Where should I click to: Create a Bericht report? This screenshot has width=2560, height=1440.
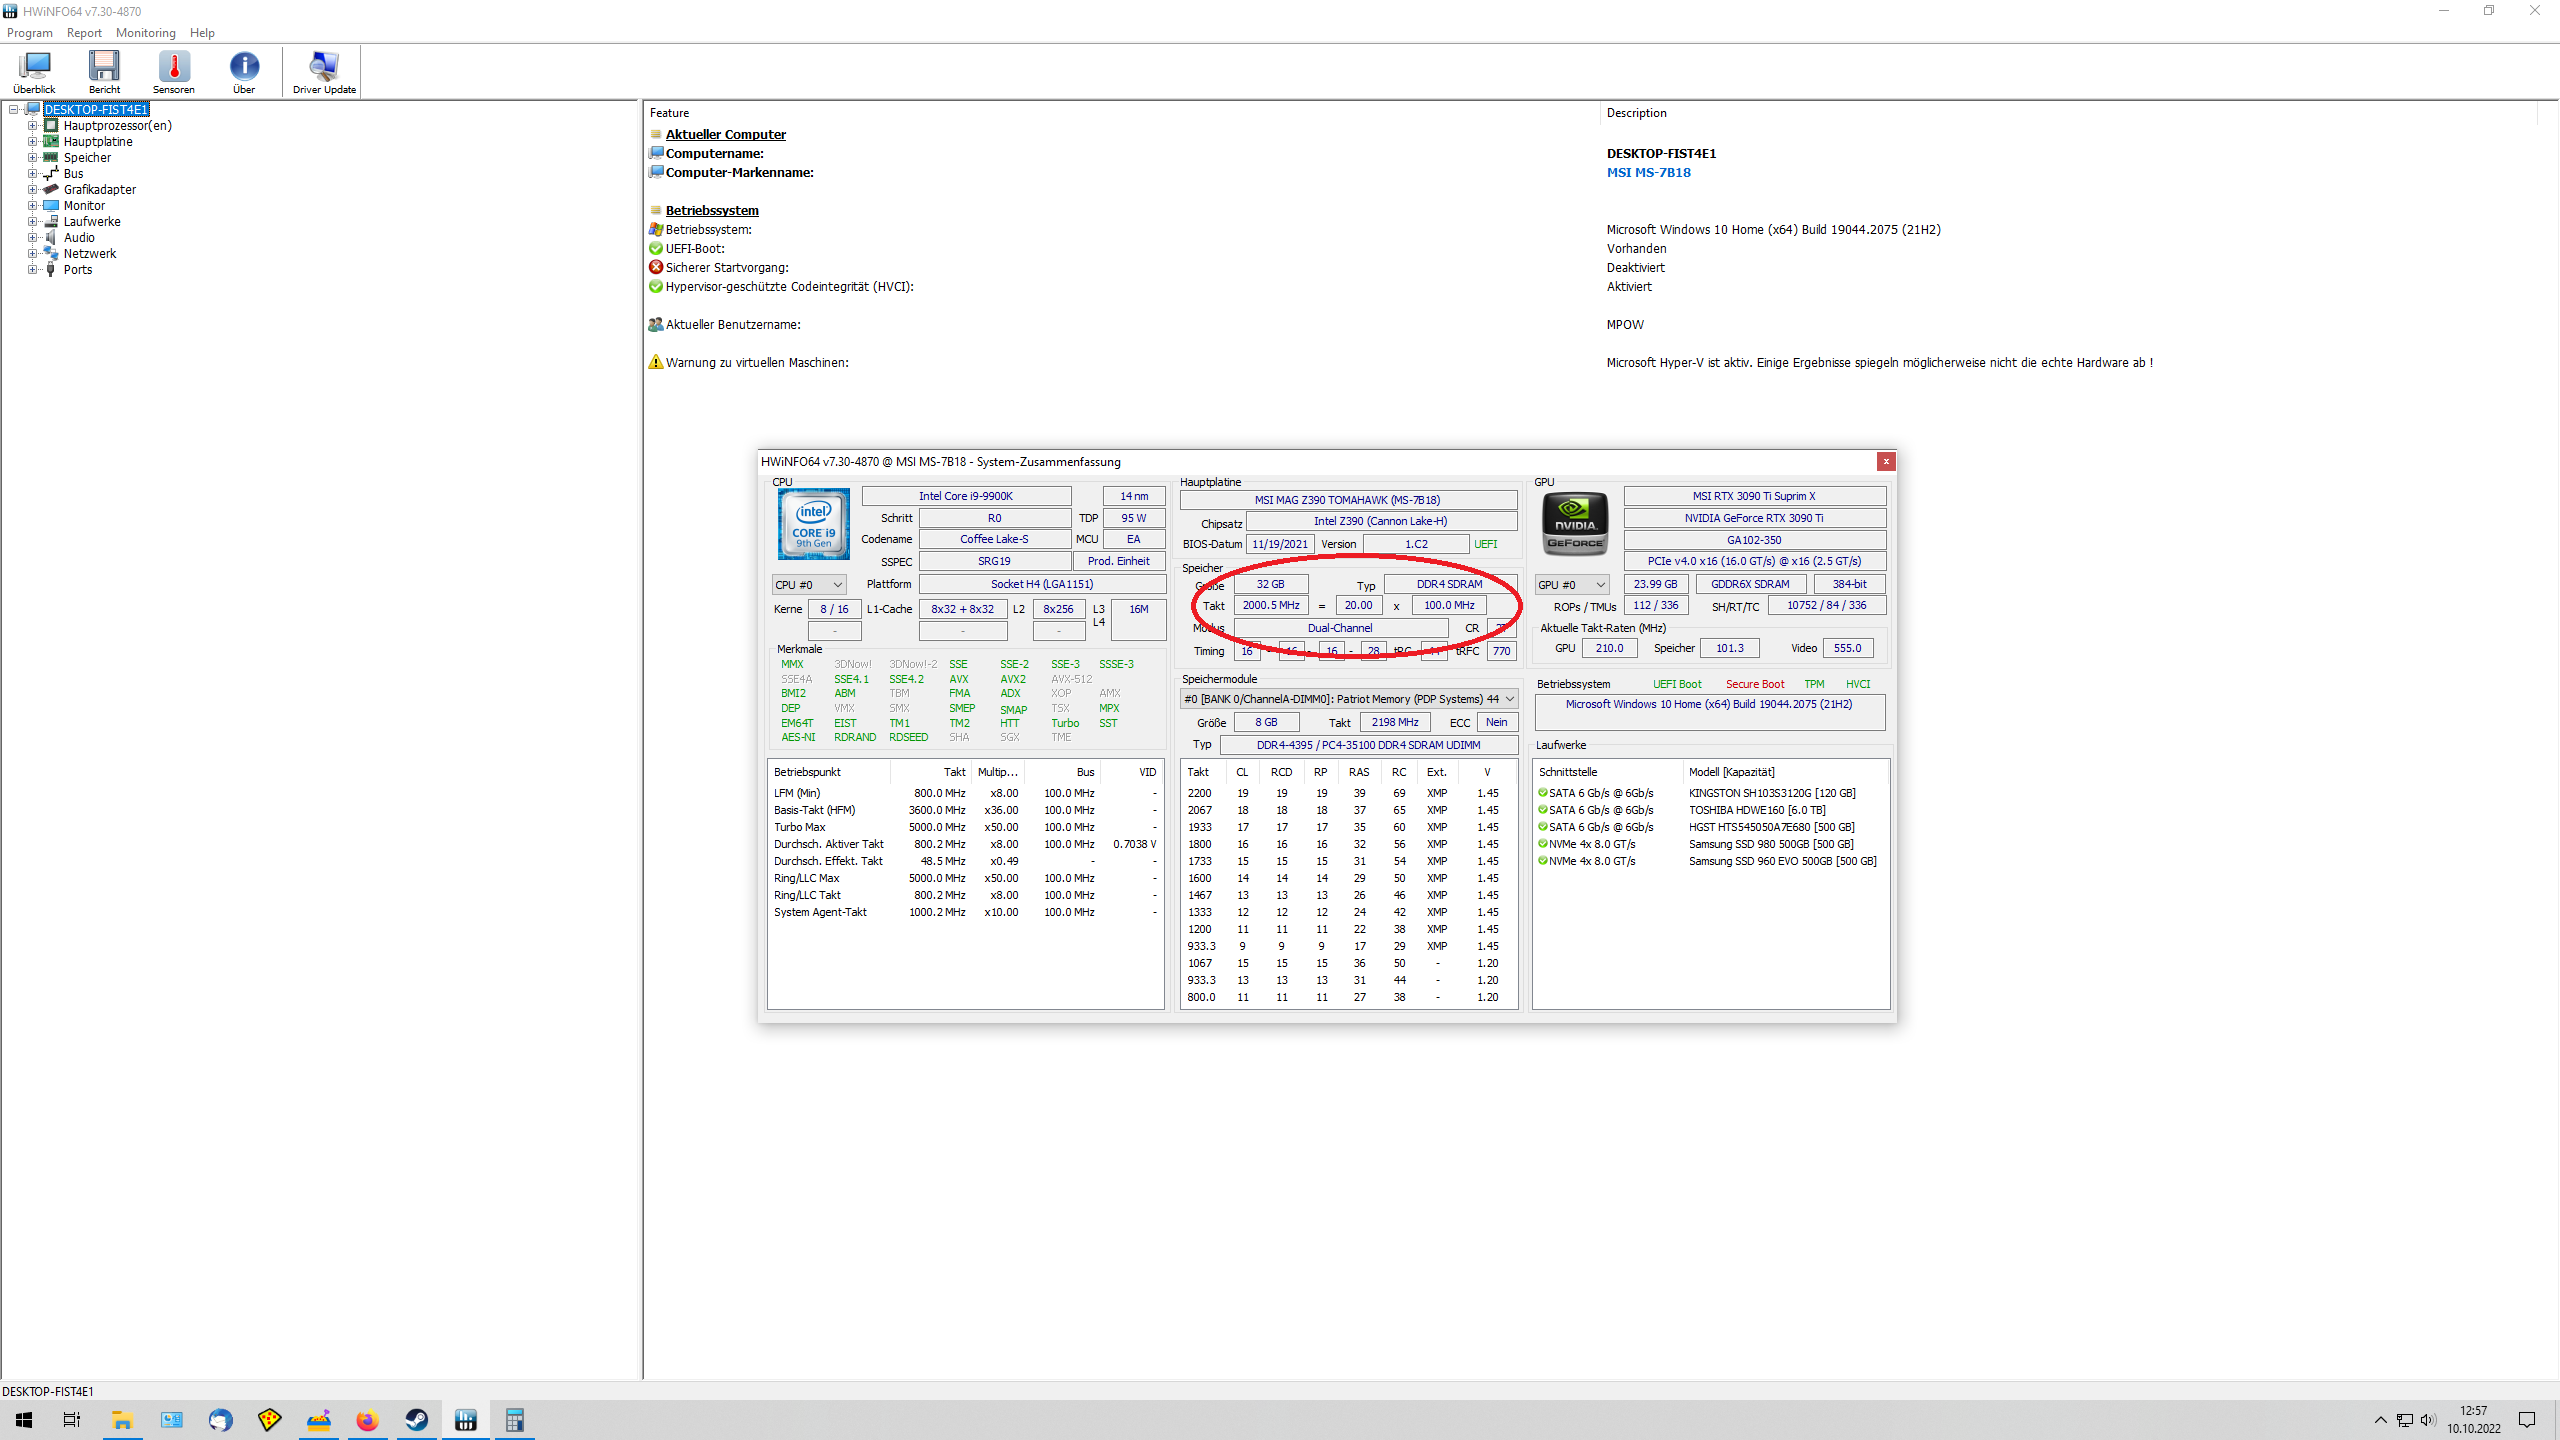pyautogui.click(x=104, y=70)
